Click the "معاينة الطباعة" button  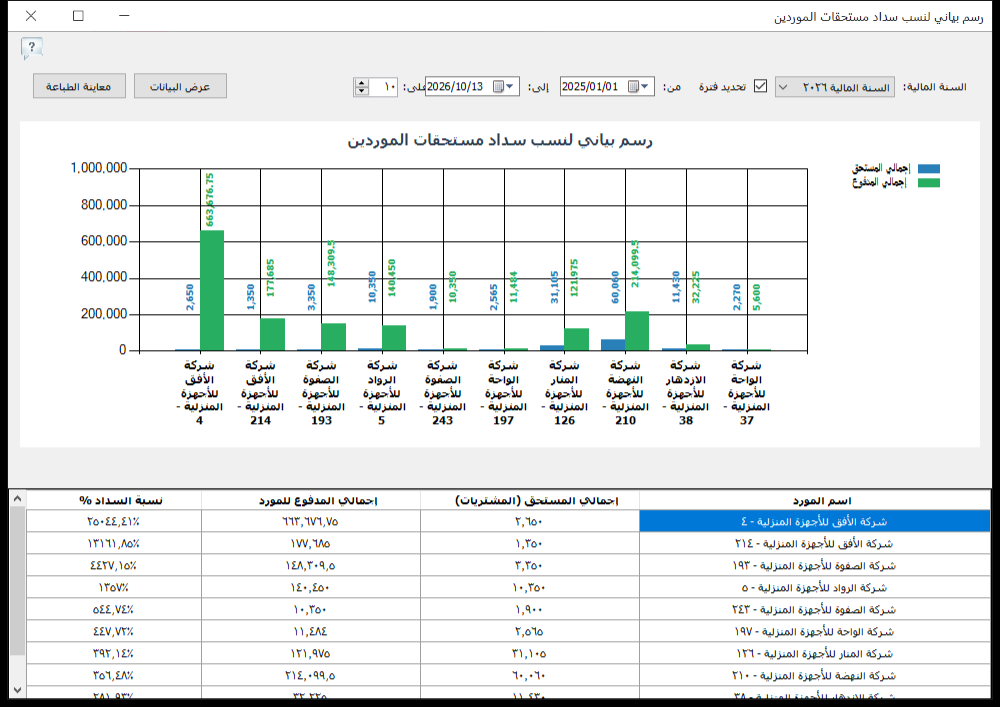79,86
